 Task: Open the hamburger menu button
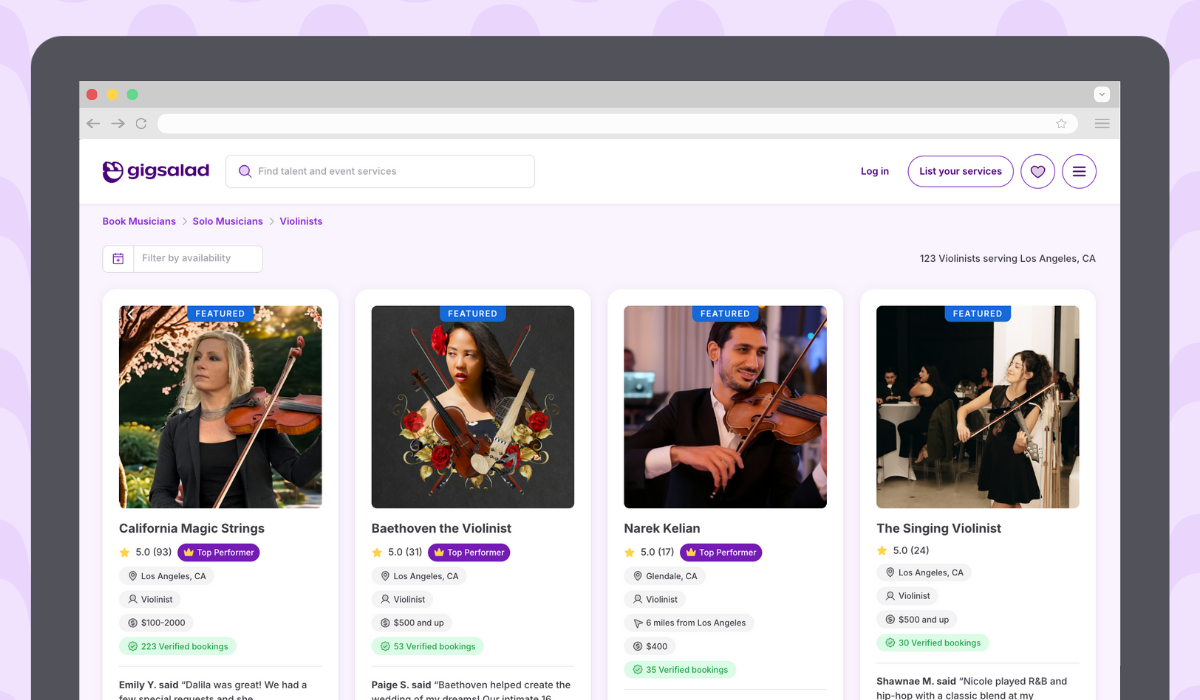coord(1079,171)
